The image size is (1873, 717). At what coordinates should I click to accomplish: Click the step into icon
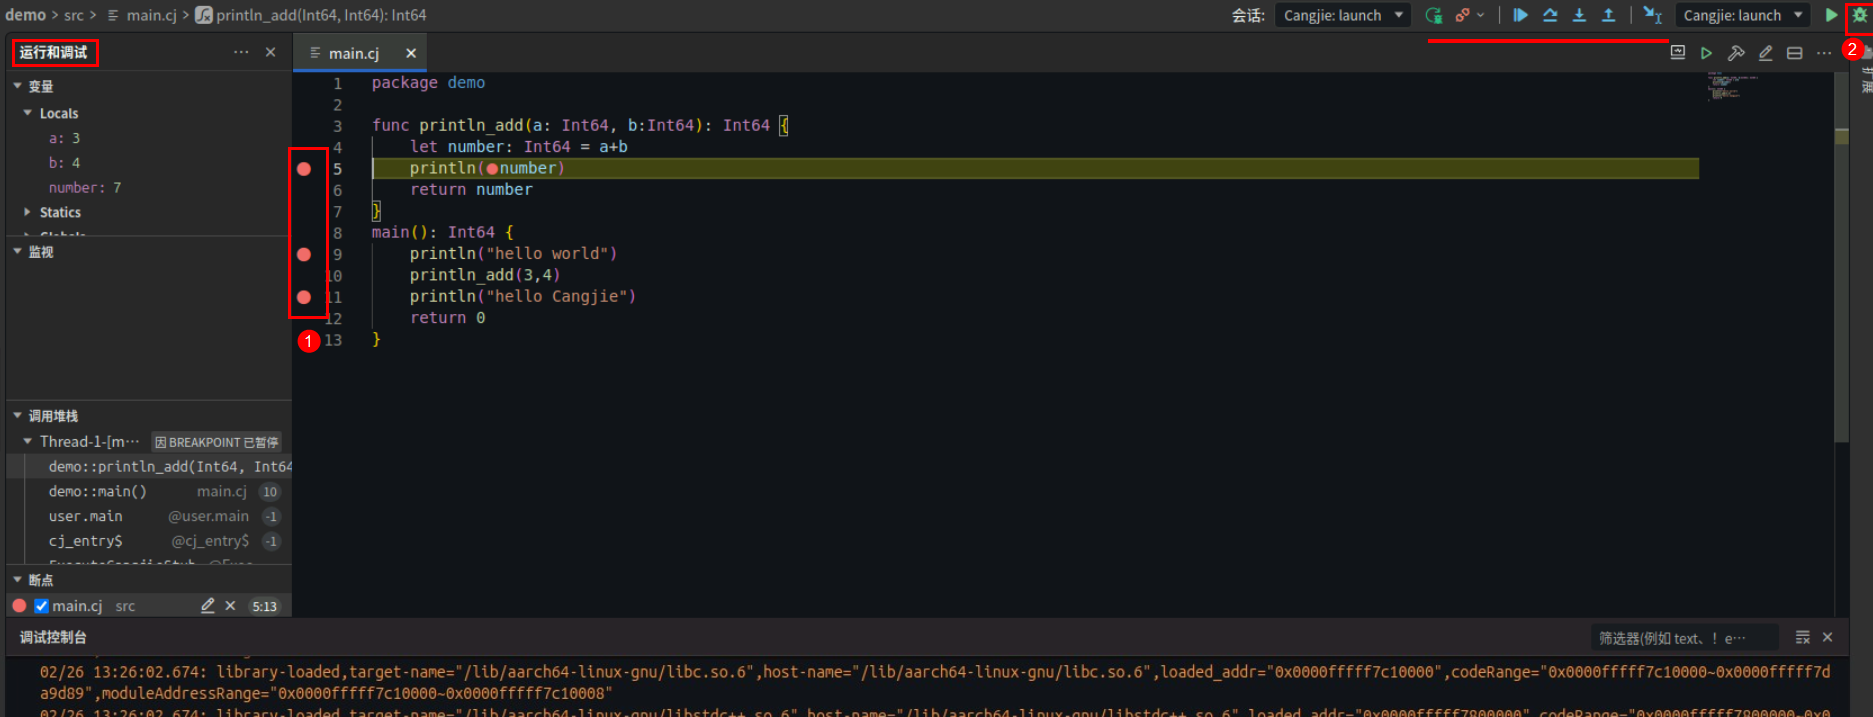click(x=1579, y=15)
